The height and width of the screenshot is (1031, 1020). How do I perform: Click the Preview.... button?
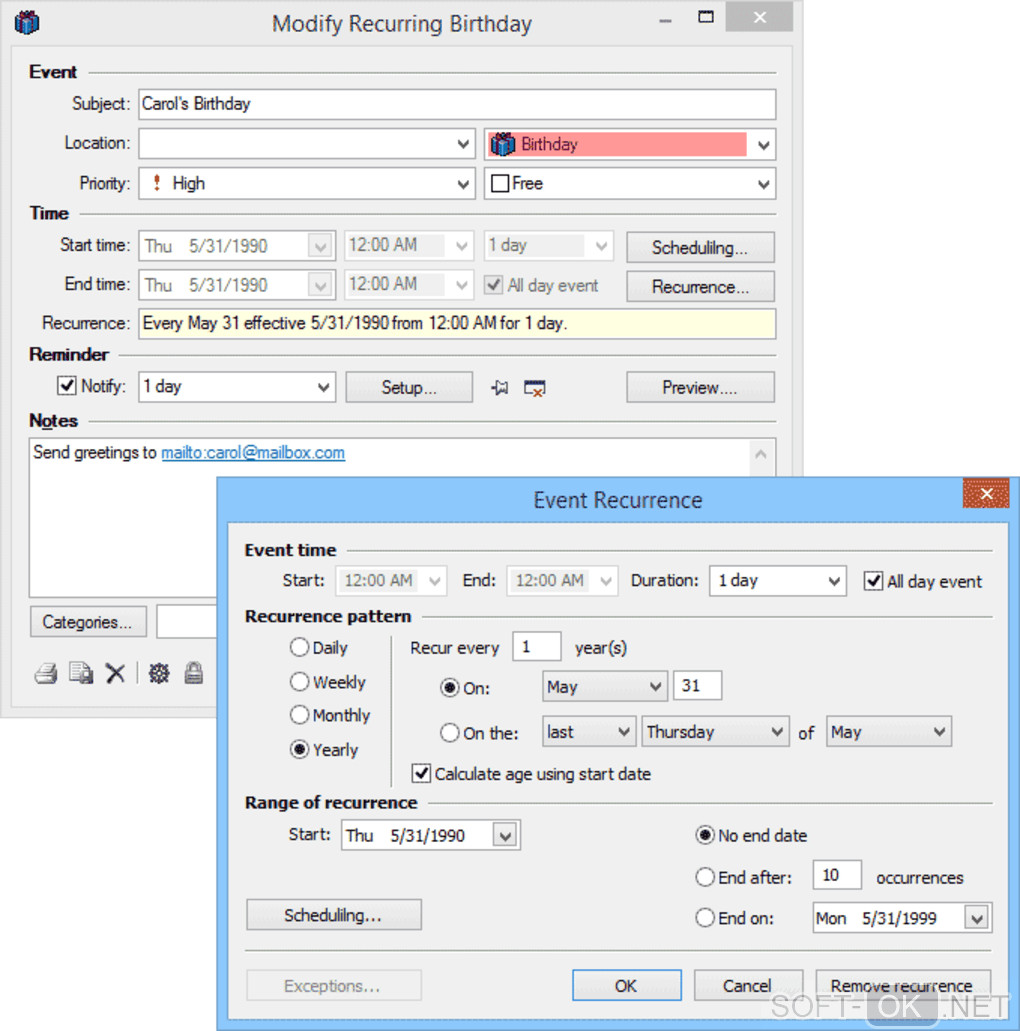pyautogui.click(x=700, y=387)
